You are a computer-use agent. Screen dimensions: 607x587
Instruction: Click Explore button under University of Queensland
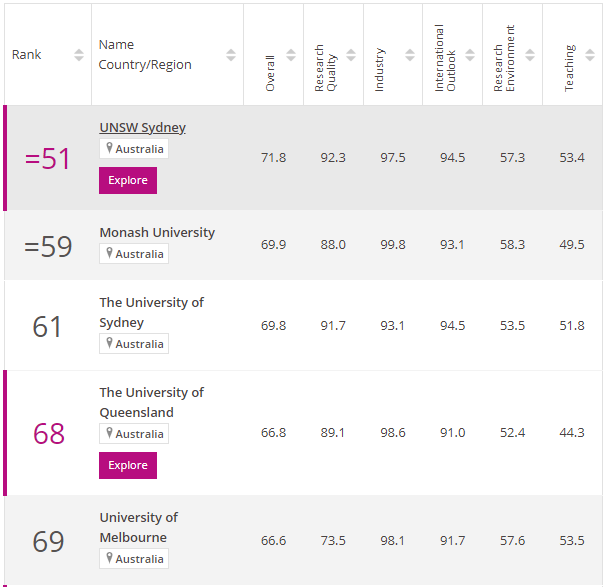pos(128,465)
